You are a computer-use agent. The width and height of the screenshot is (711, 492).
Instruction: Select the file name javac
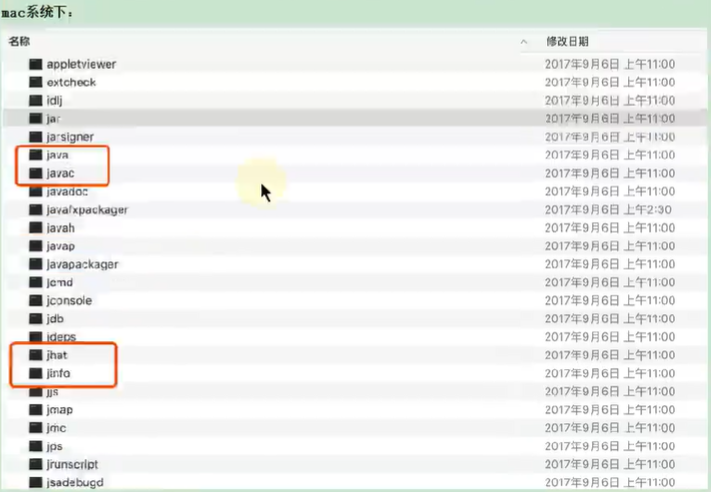pyautogui.click(x=60, y=173)
